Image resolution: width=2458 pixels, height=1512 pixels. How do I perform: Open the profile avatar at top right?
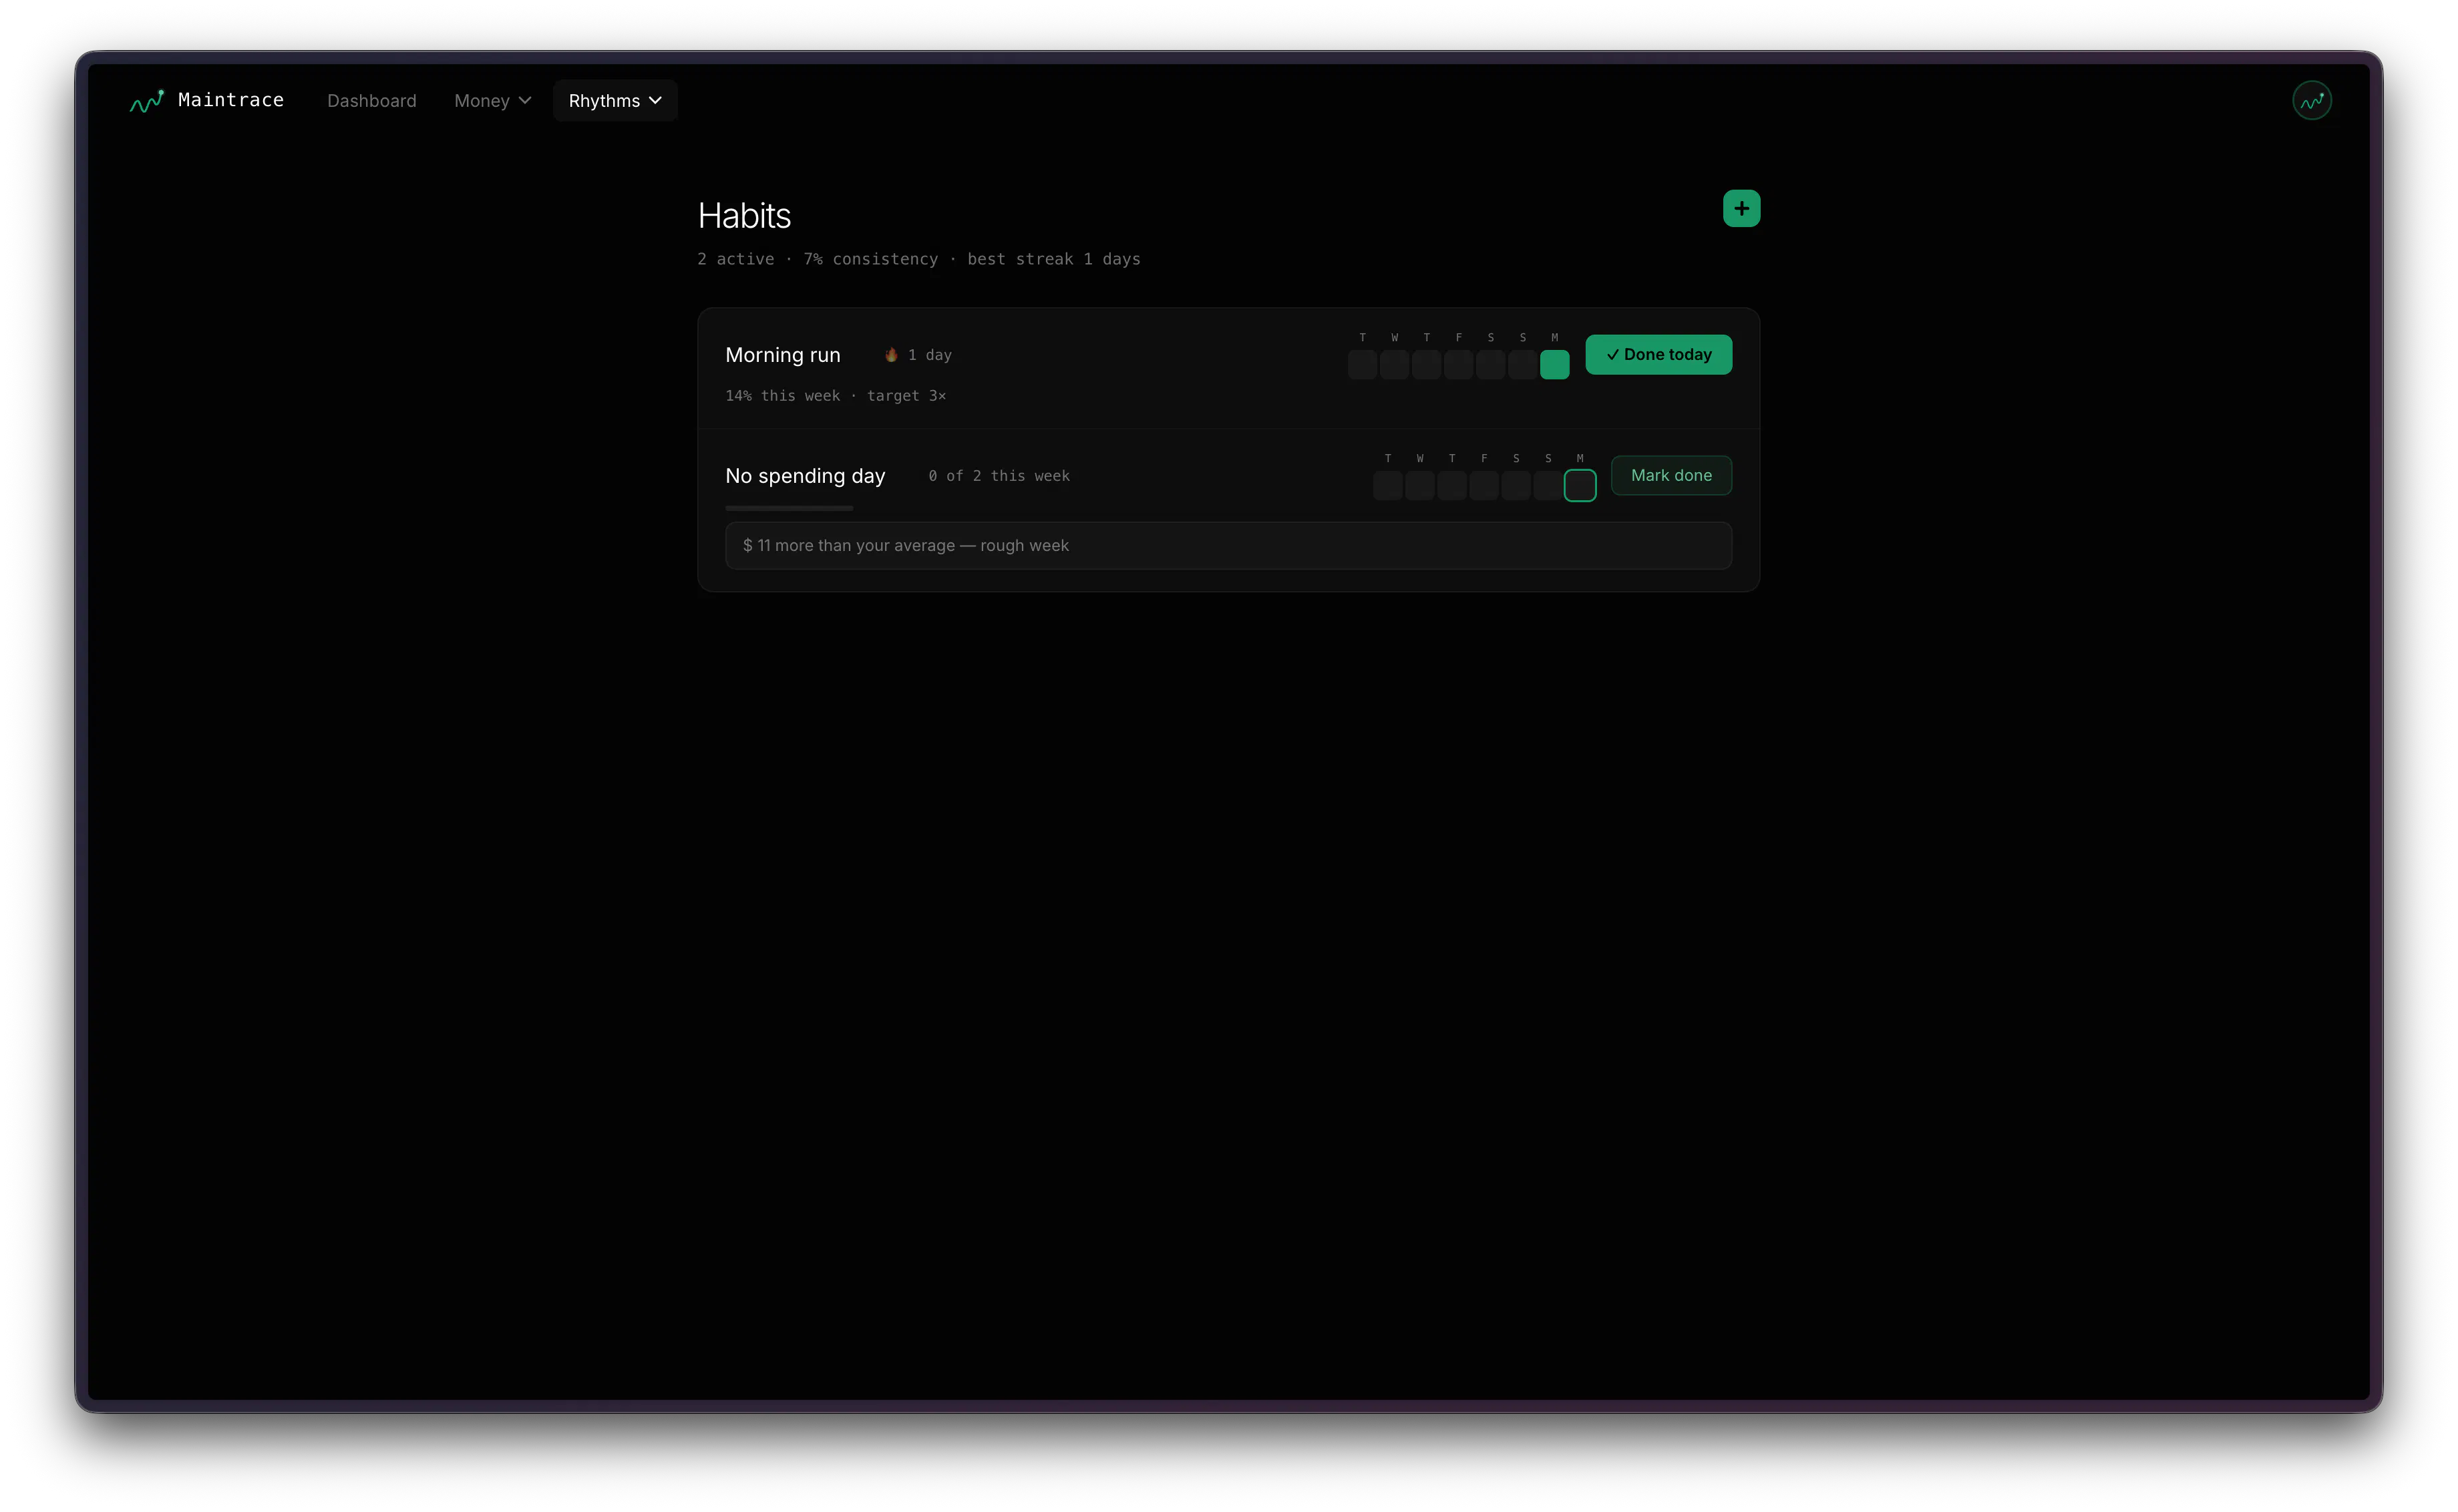coord(2311,100)
